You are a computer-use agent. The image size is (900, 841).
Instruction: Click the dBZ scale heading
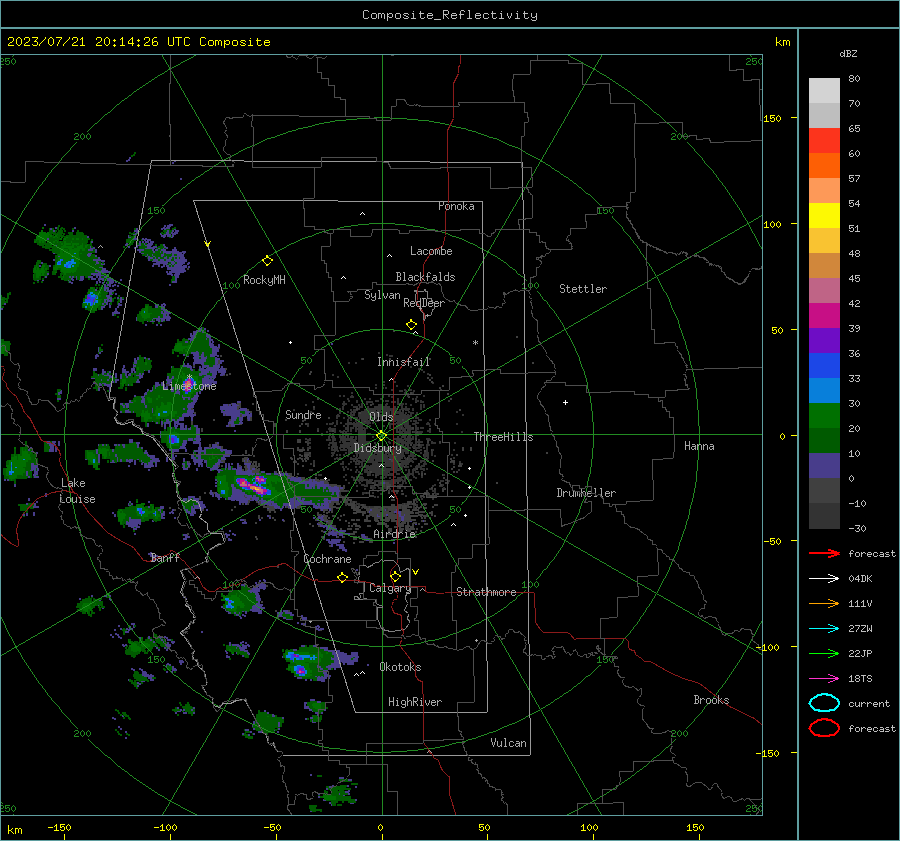848,53
